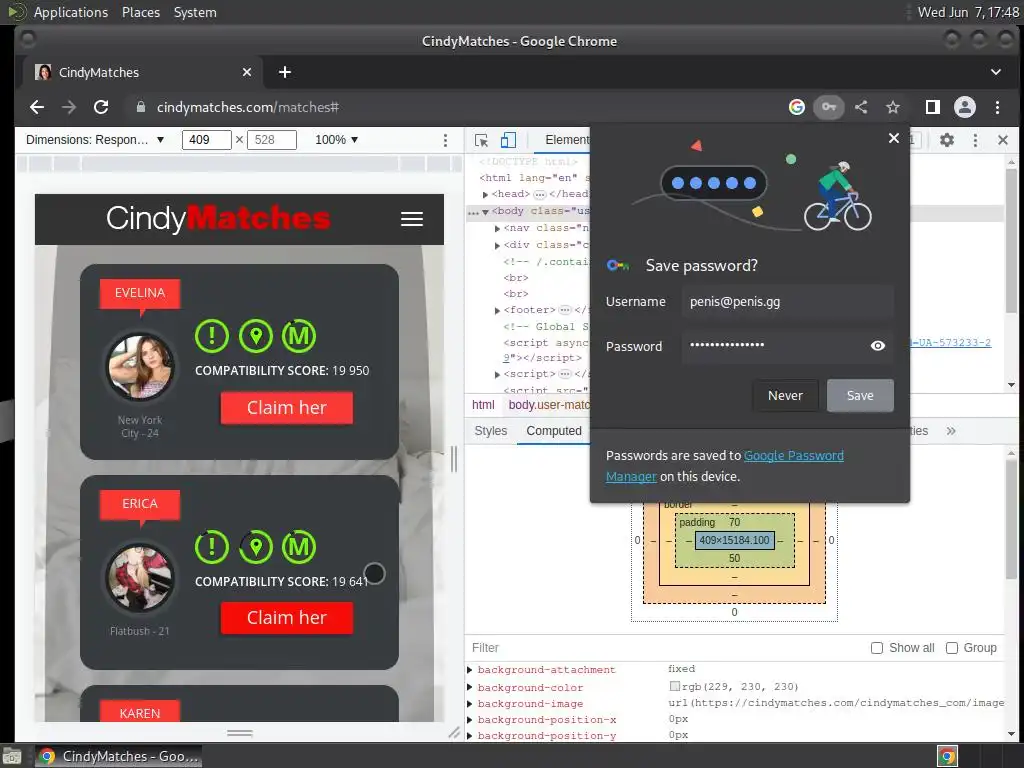Screen dimensions: 1024x768
Task: Click the viewport width field 409
Action: click(x=206, y=140)
